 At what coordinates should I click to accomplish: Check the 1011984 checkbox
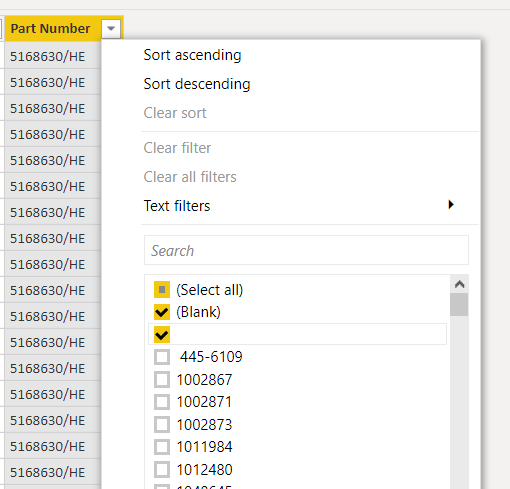pyautogui.click(x=162, y=447)
